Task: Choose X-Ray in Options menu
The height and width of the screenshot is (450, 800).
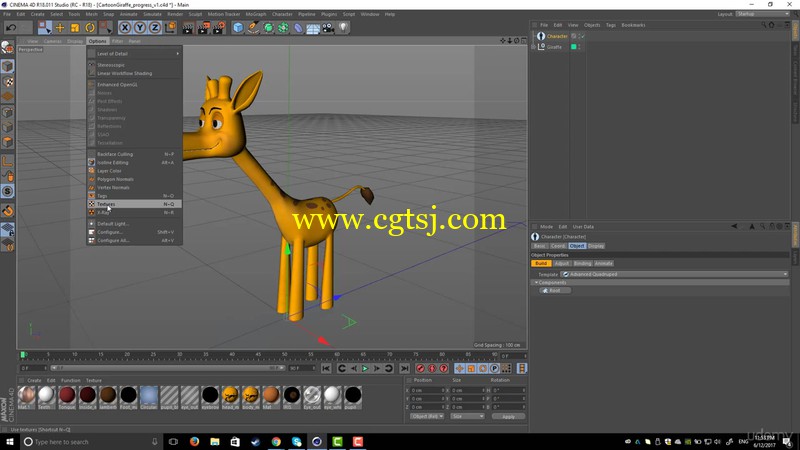Action: pos(135,212)
